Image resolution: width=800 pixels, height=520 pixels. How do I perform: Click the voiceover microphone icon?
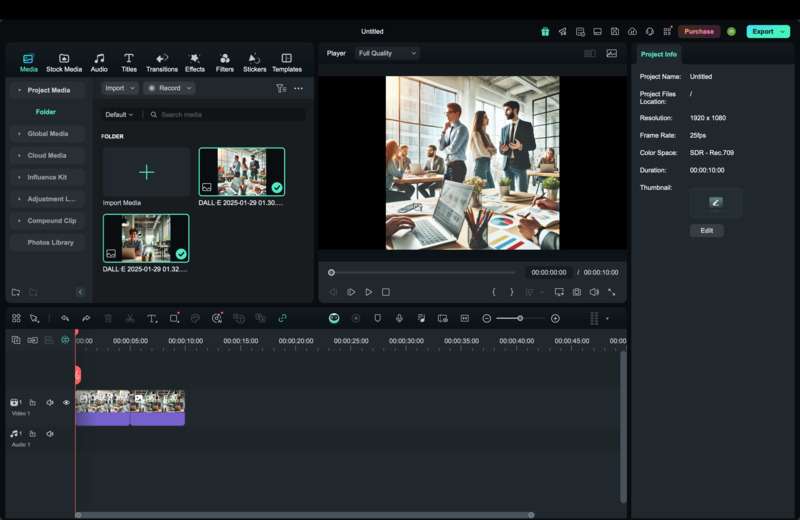pos(399,318)
